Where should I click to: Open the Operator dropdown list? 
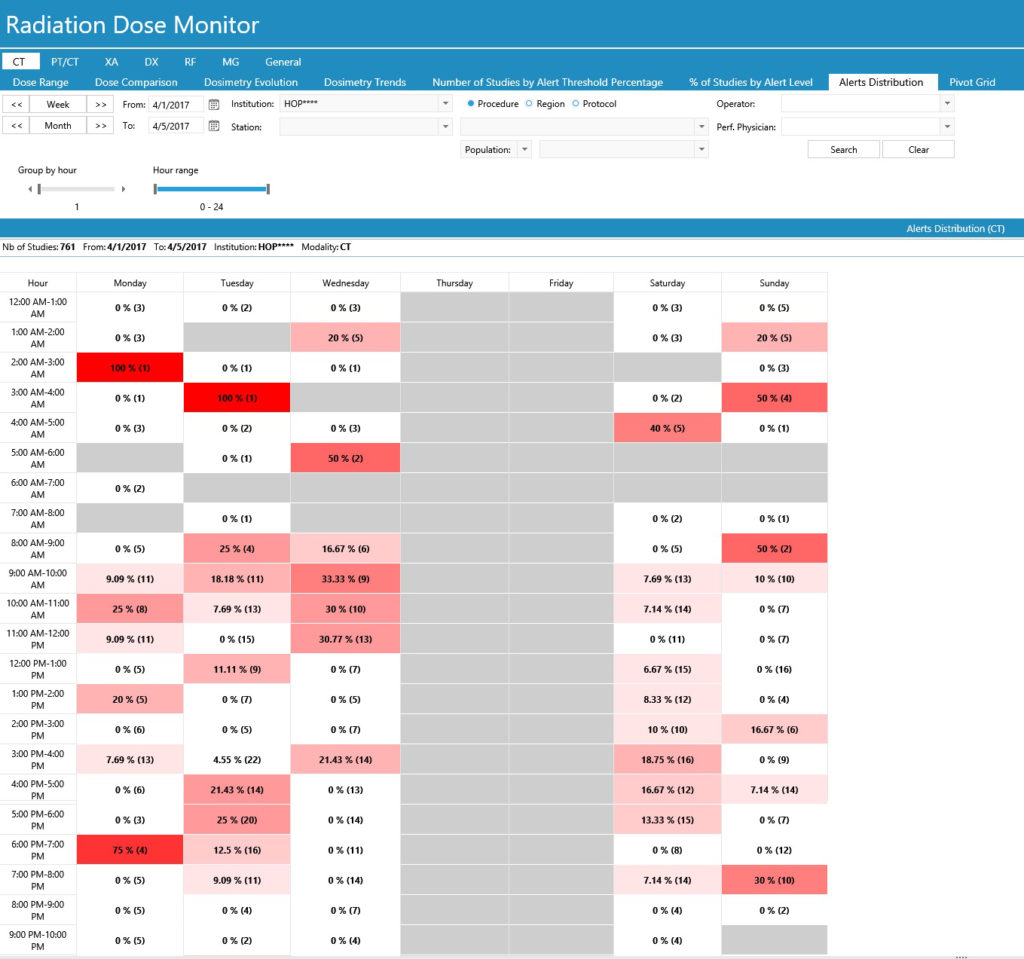pos(946,103)
